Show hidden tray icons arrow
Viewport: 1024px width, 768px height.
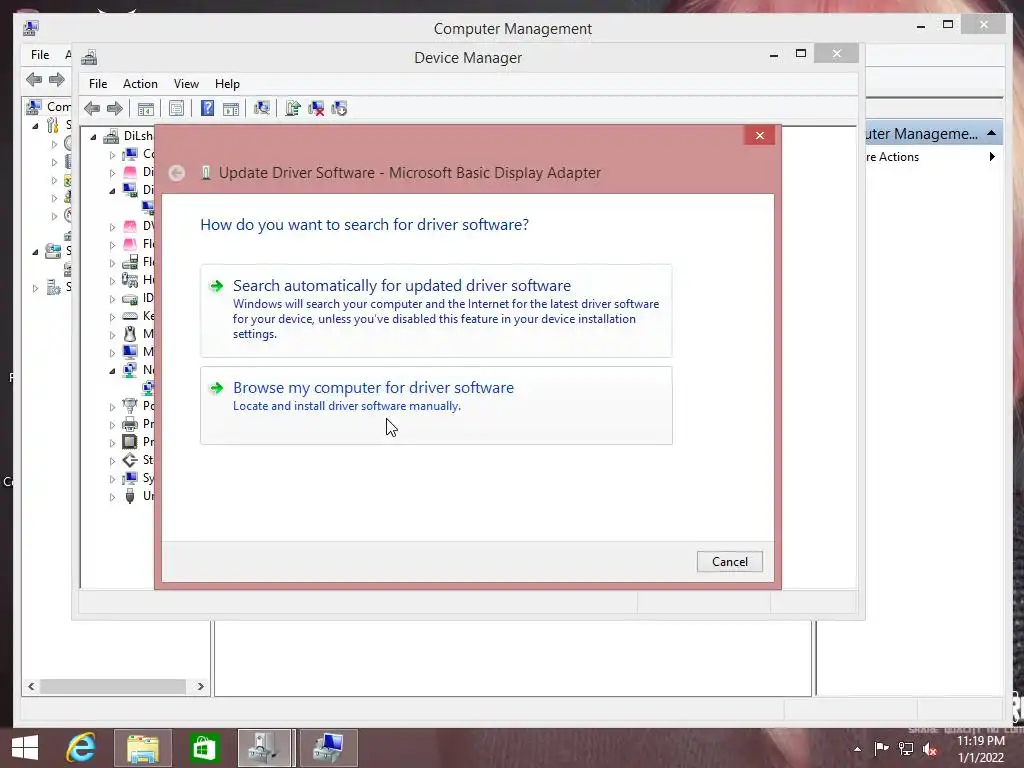(857, 749)
